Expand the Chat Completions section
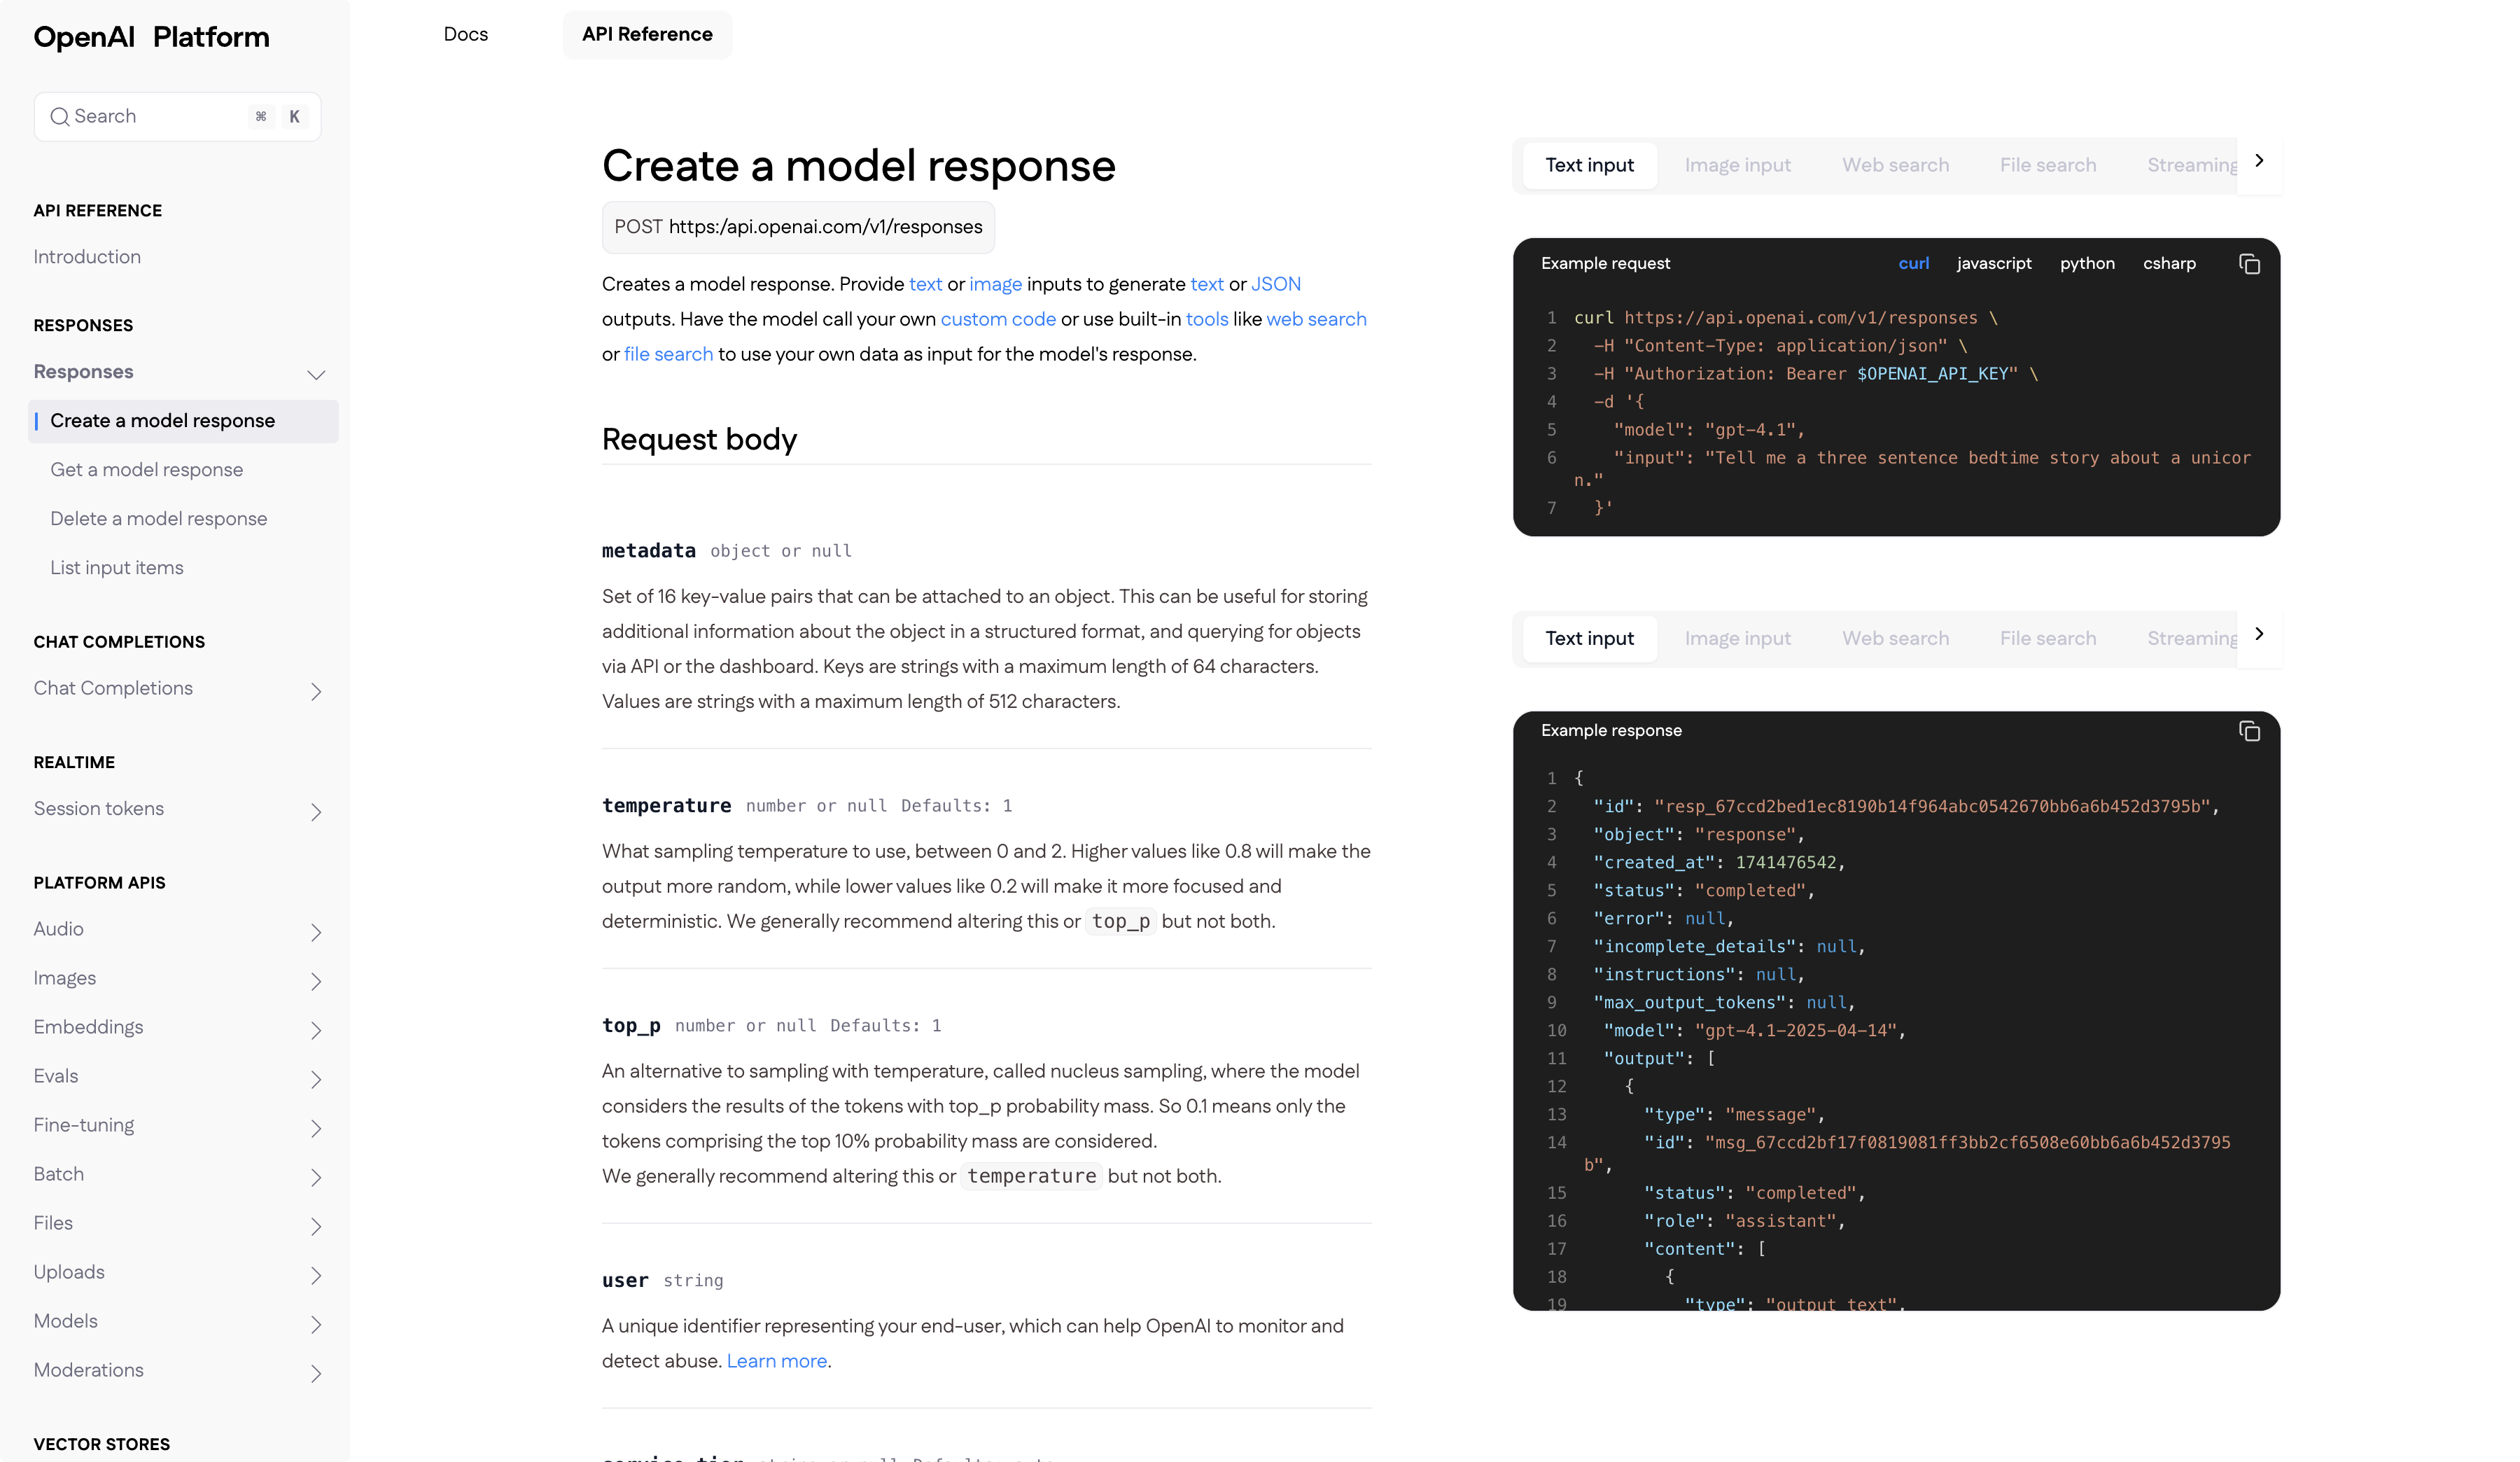 [316, 691]
